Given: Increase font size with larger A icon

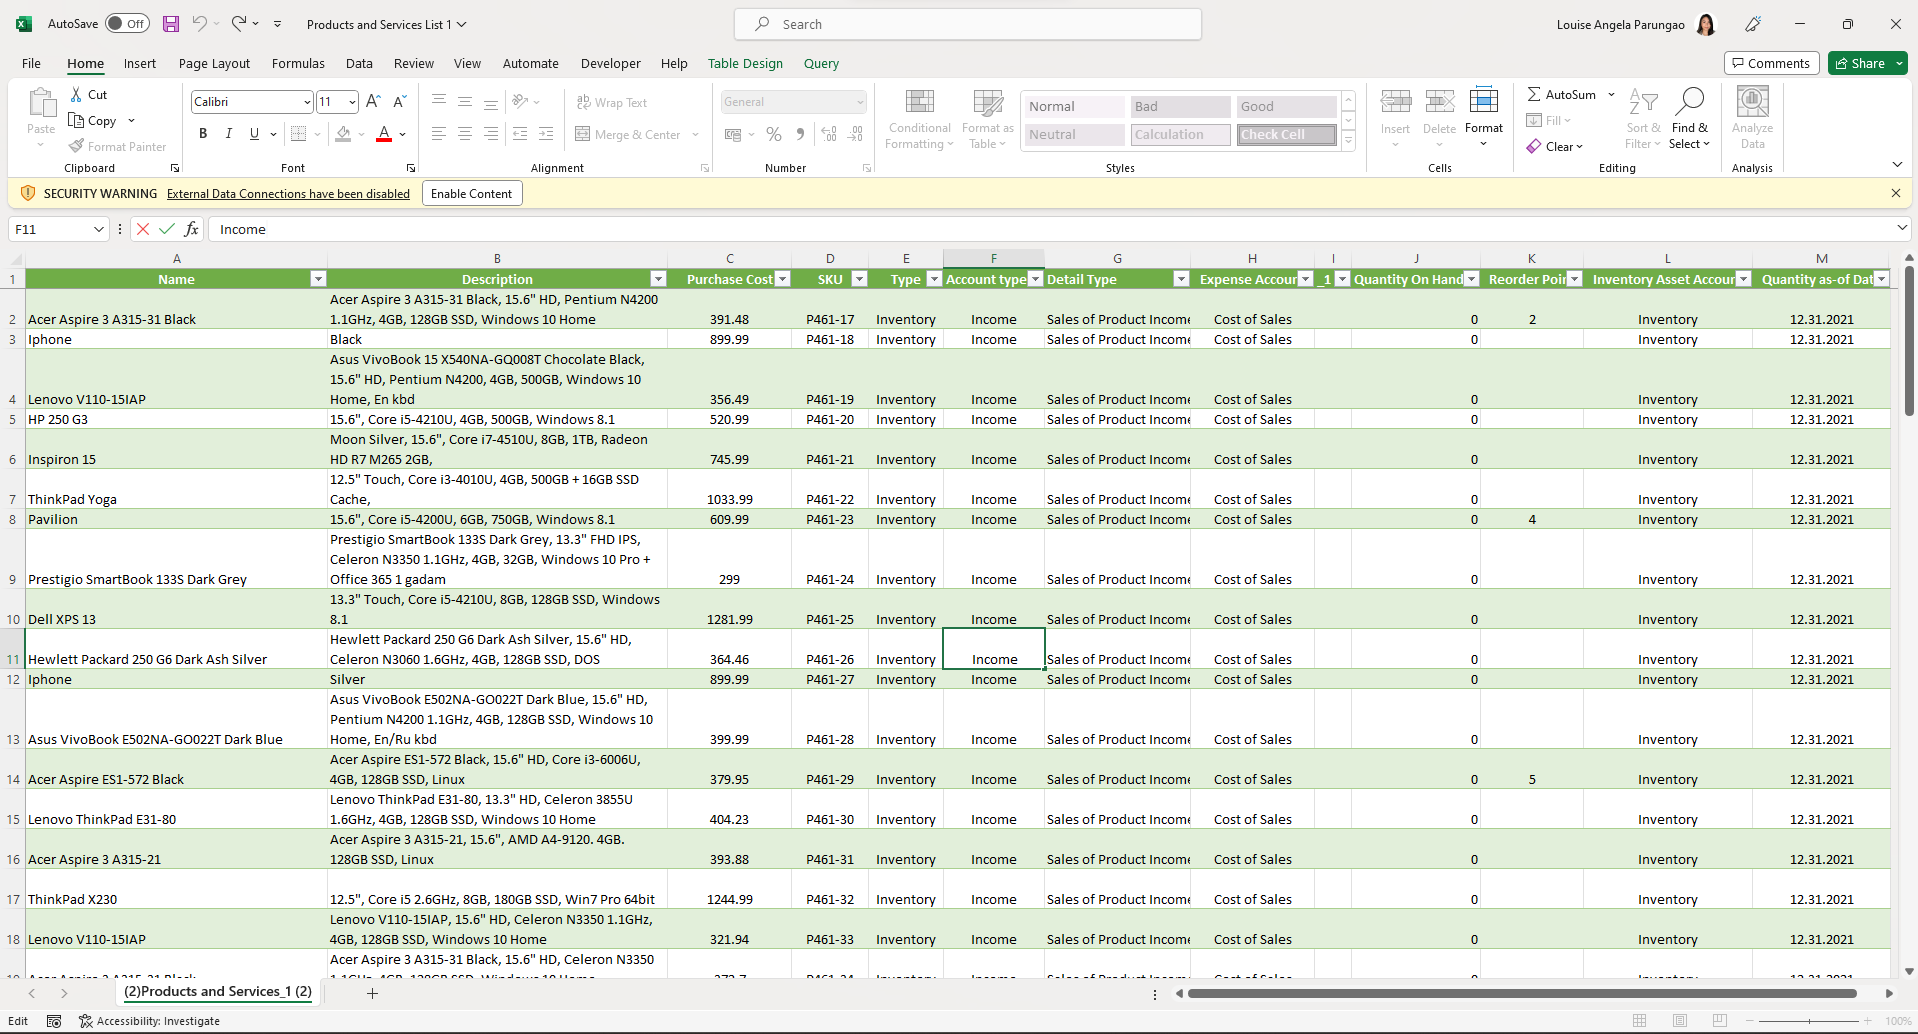Looking at the screenshot, I should 373,101.
